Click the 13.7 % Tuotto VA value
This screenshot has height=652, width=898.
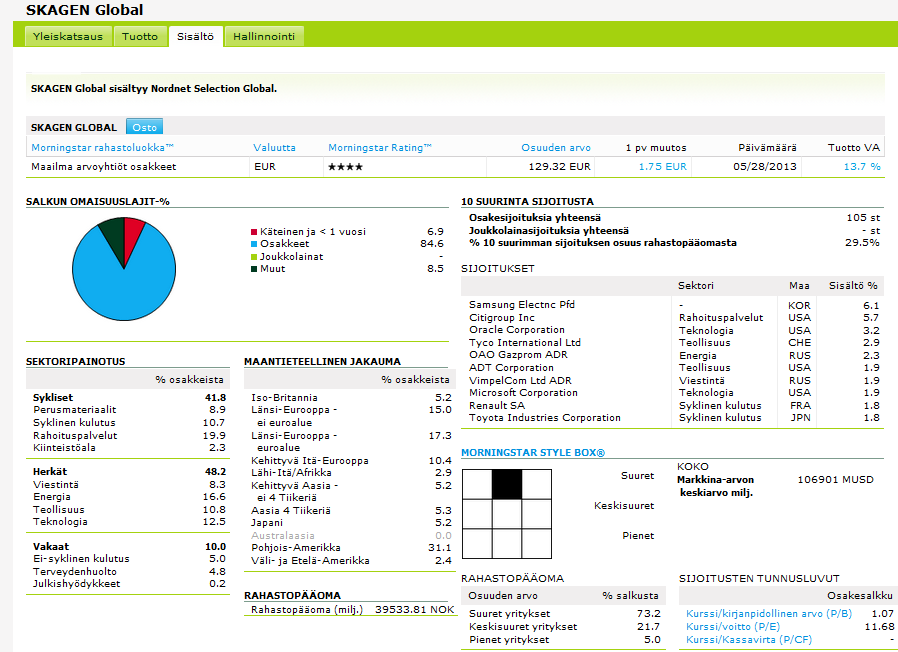tap(862, 167)
